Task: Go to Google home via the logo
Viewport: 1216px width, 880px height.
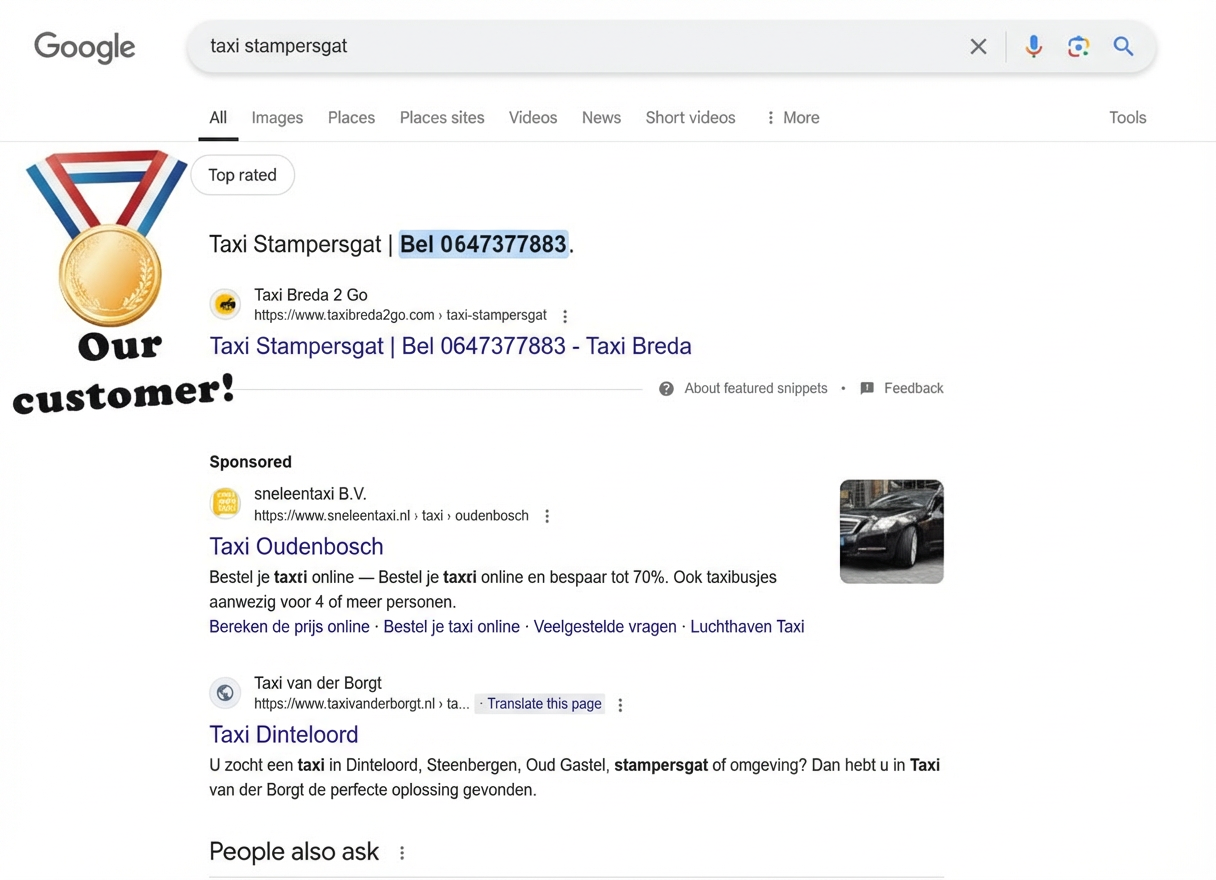Action: tap(85, 47)
